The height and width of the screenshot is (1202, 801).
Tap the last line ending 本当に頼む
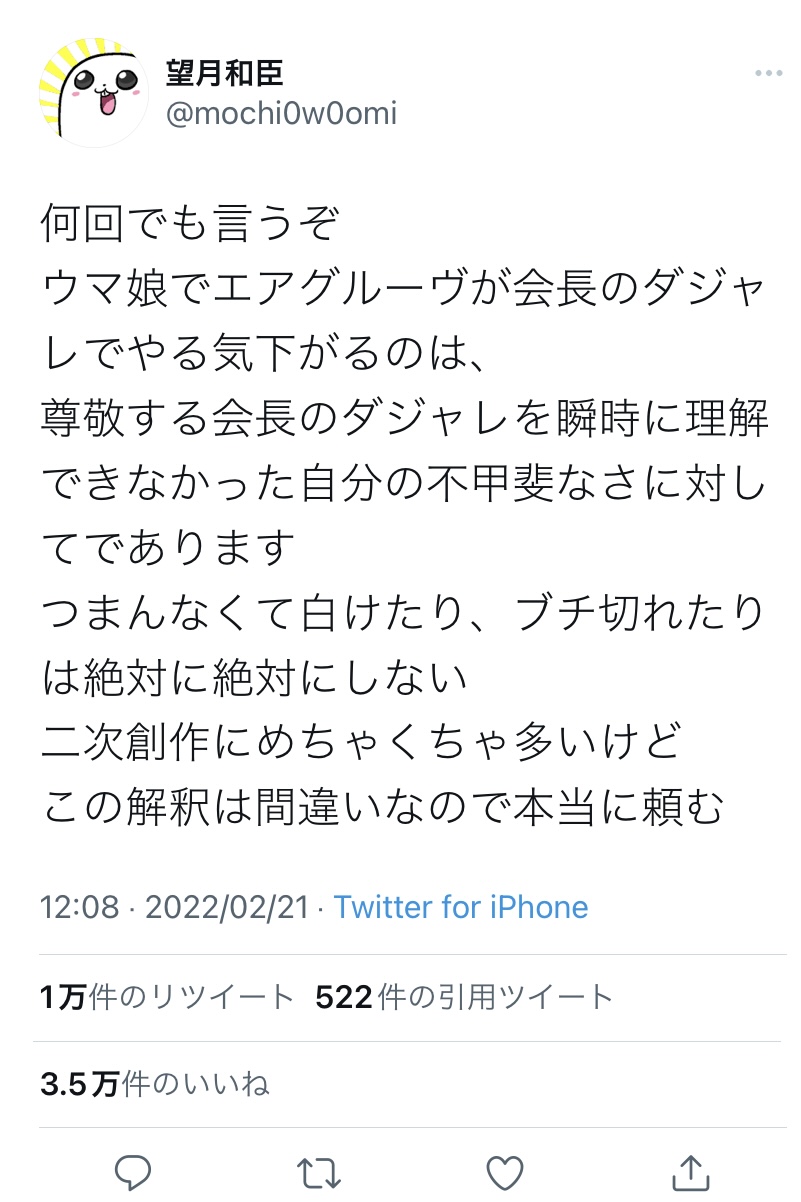382,808
